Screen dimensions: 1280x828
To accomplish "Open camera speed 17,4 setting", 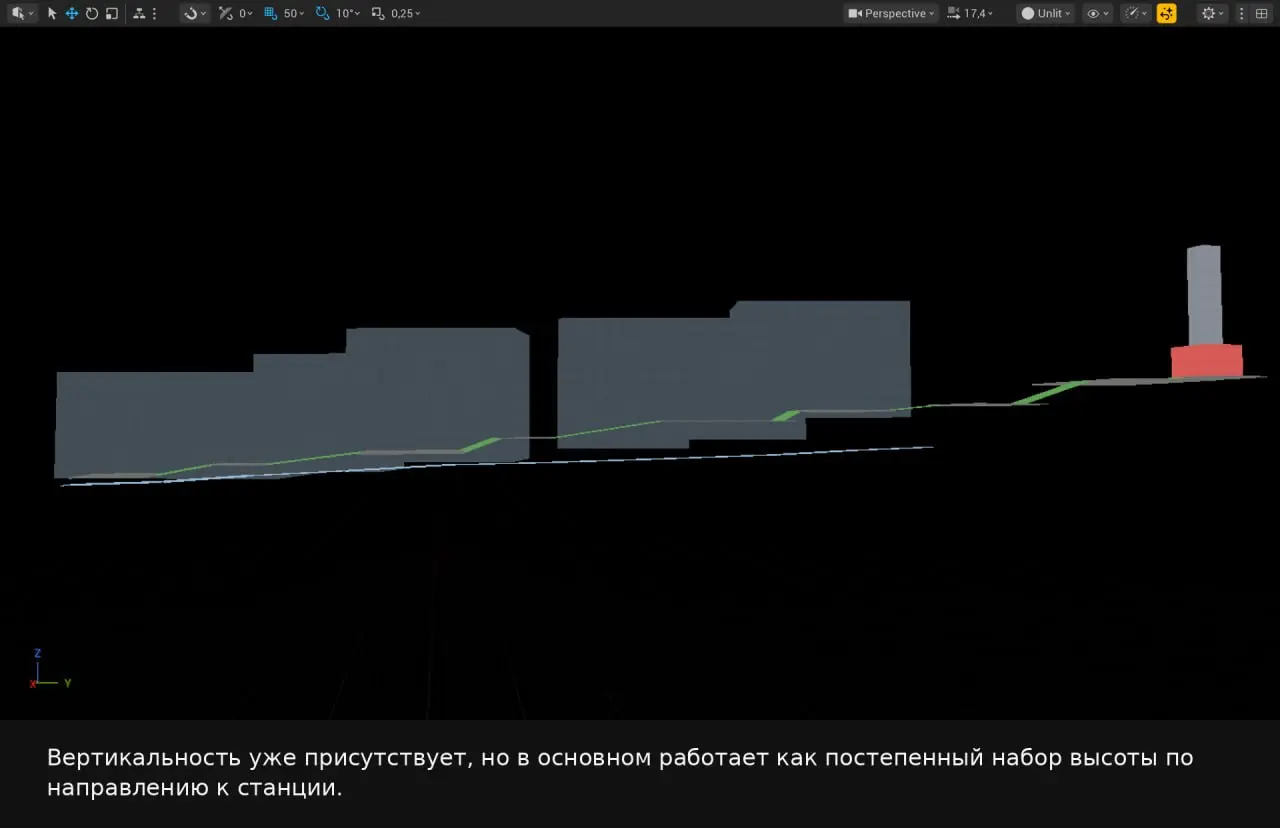I will pyautogui.click(x=971, y=13).
